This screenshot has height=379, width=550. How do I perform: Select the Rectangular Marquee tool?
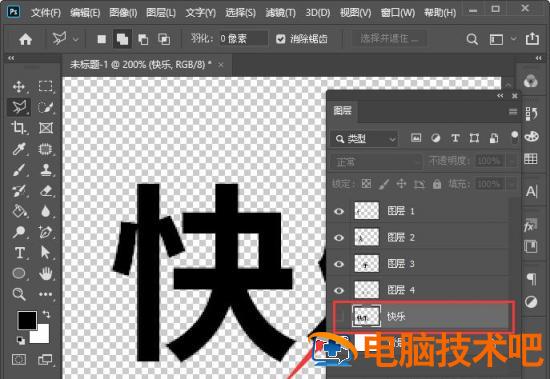46,86
